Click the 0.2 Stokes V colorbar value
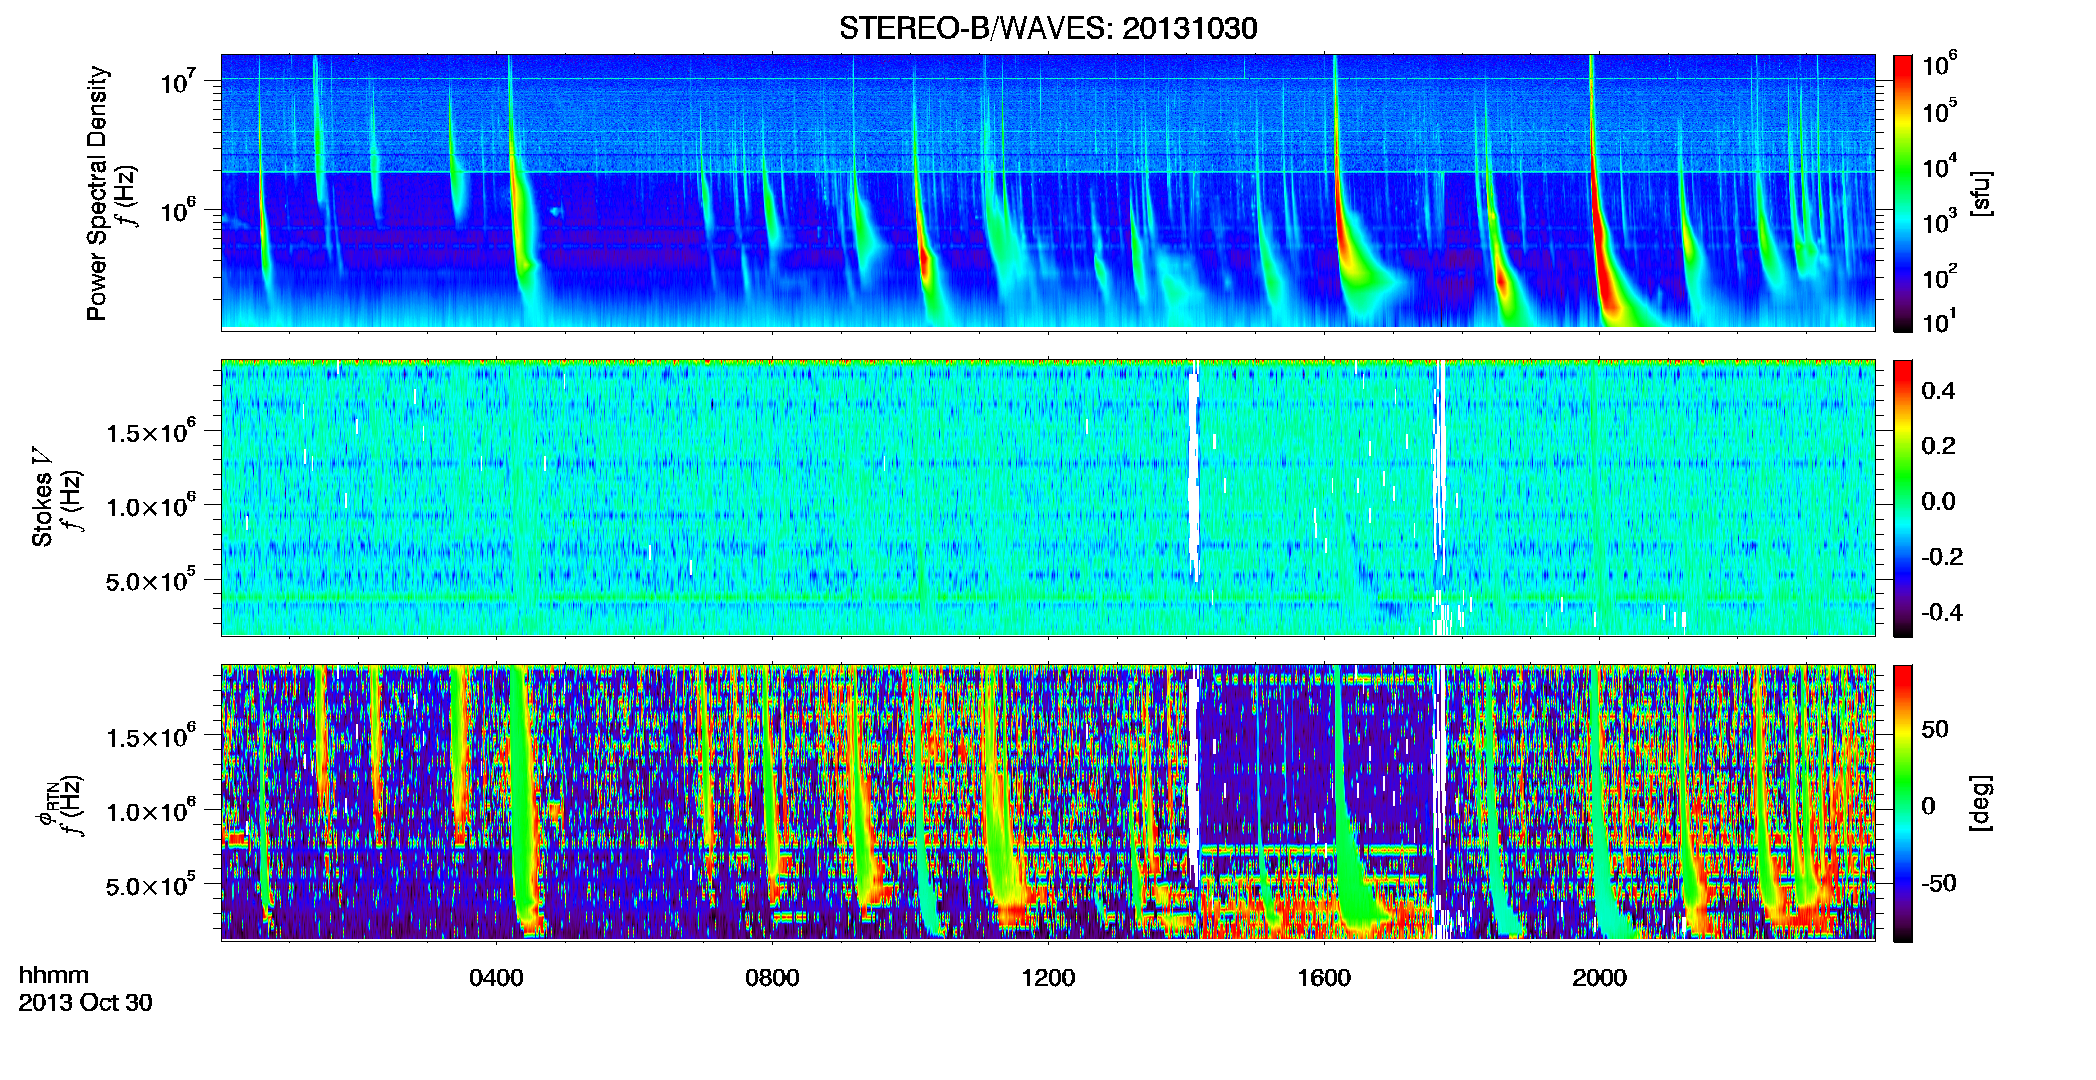 coord(1938,445)
